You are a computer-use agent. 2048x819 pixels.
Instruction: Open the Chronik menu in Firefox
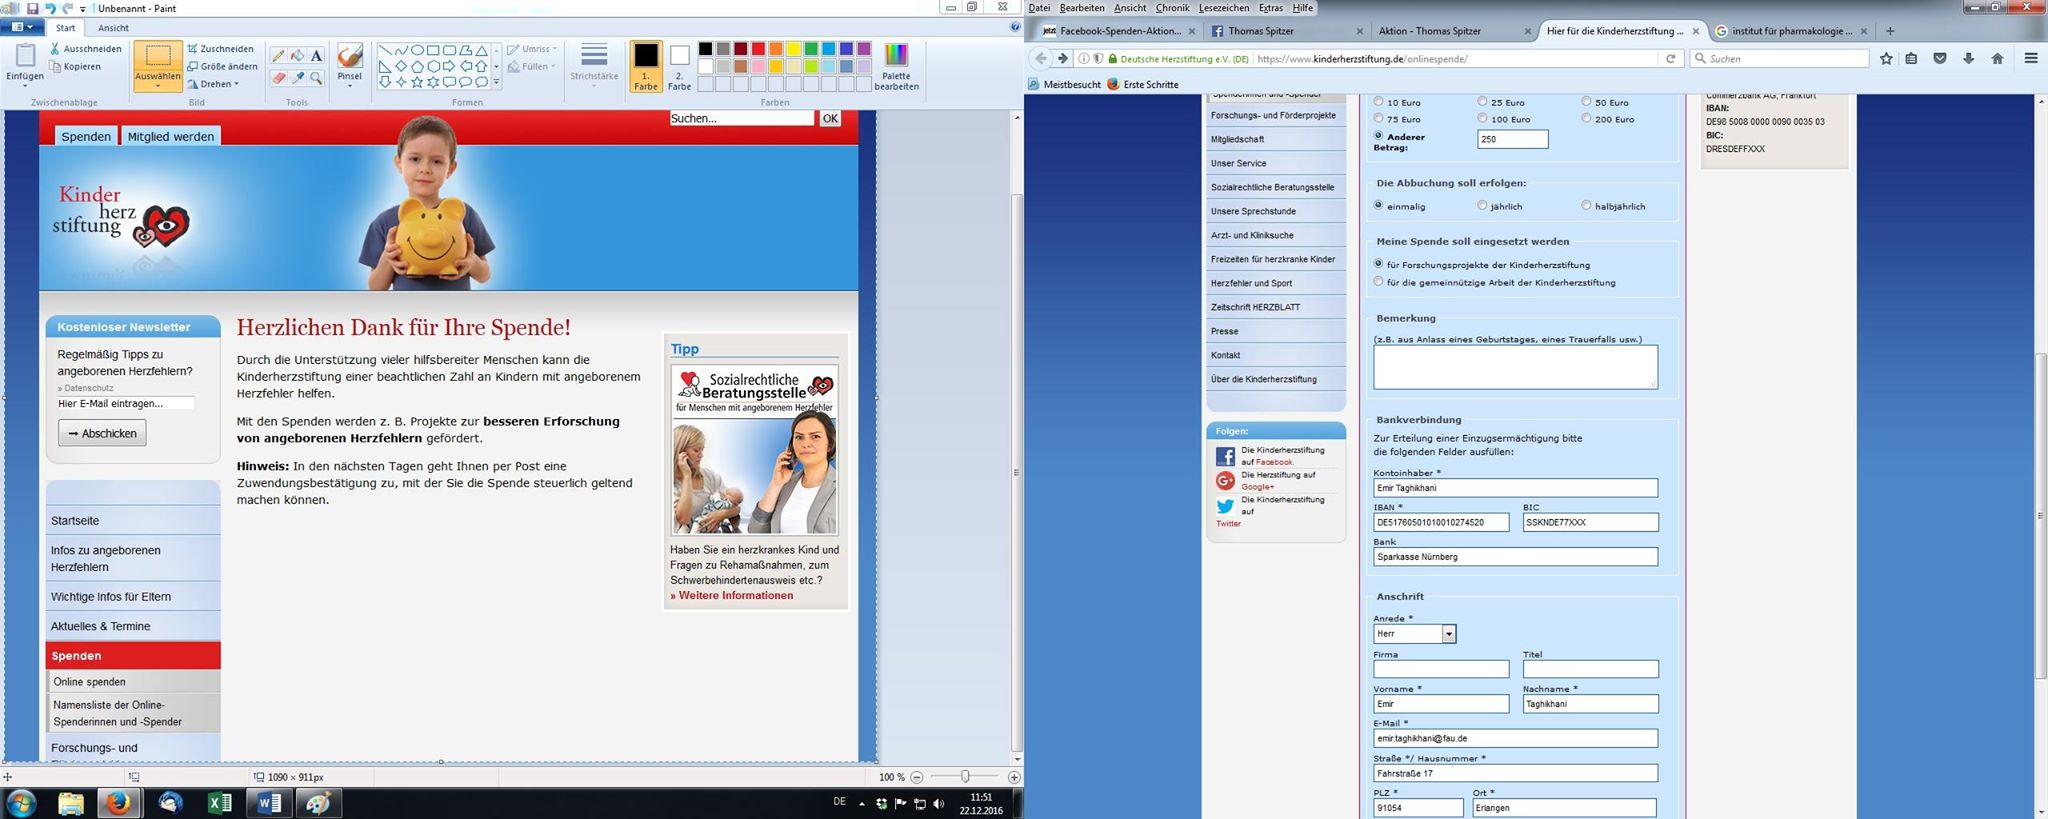pyautogui.click(x=1172, y=8)
